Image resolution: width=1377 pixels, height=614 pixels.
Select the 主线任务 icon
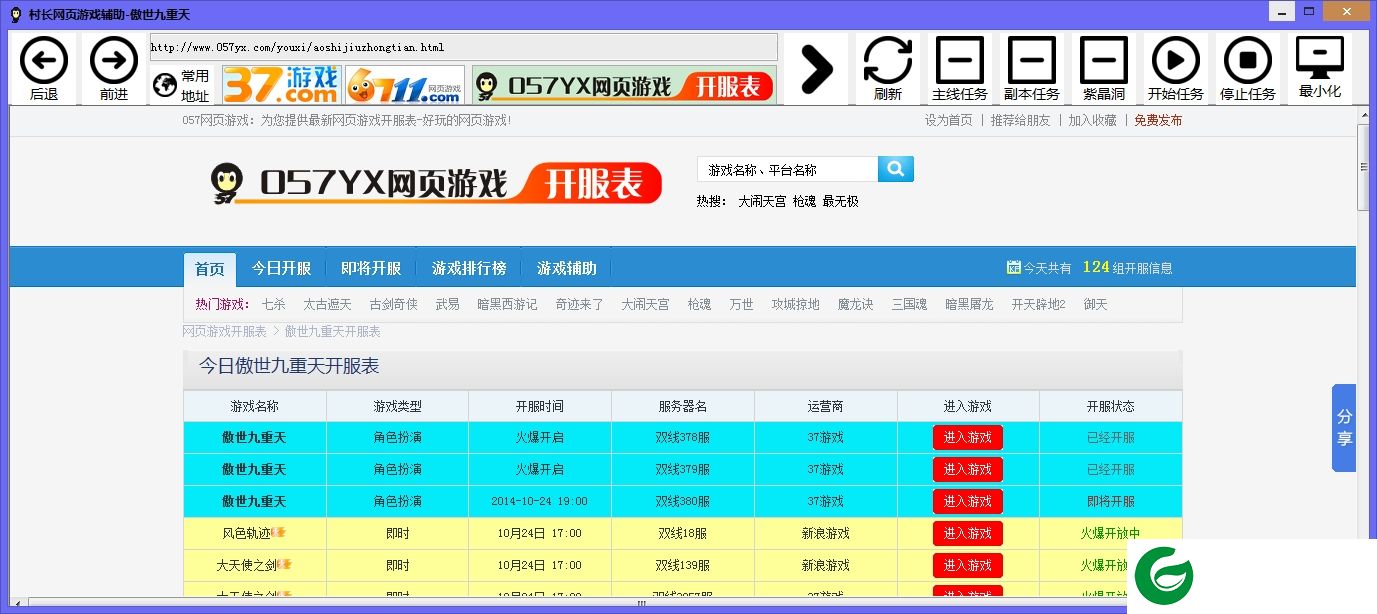click(x=960, y=60)
